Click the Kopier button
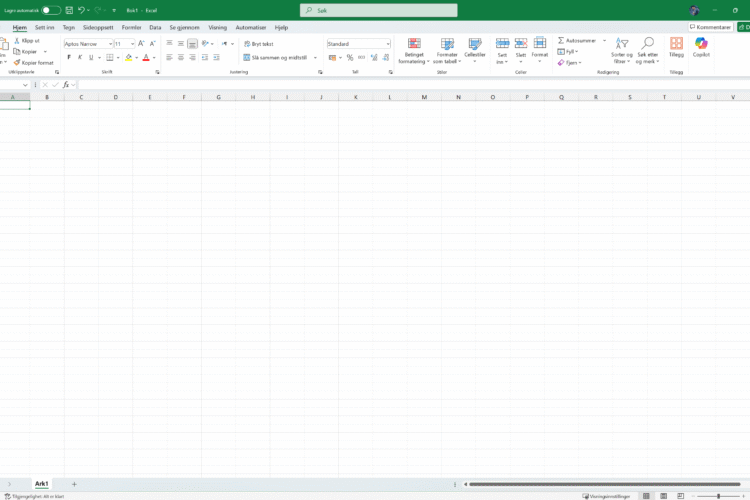Viewport: 750px width, 500px height. click(25, 52)
